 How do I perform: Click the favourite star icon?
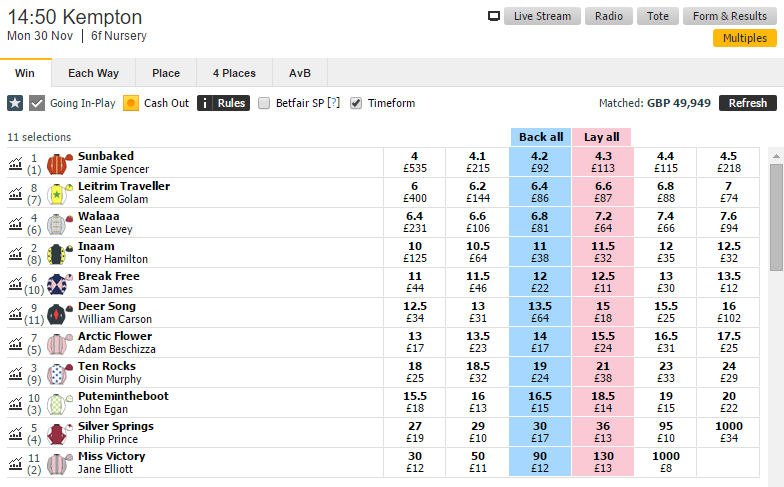point(15,103)
